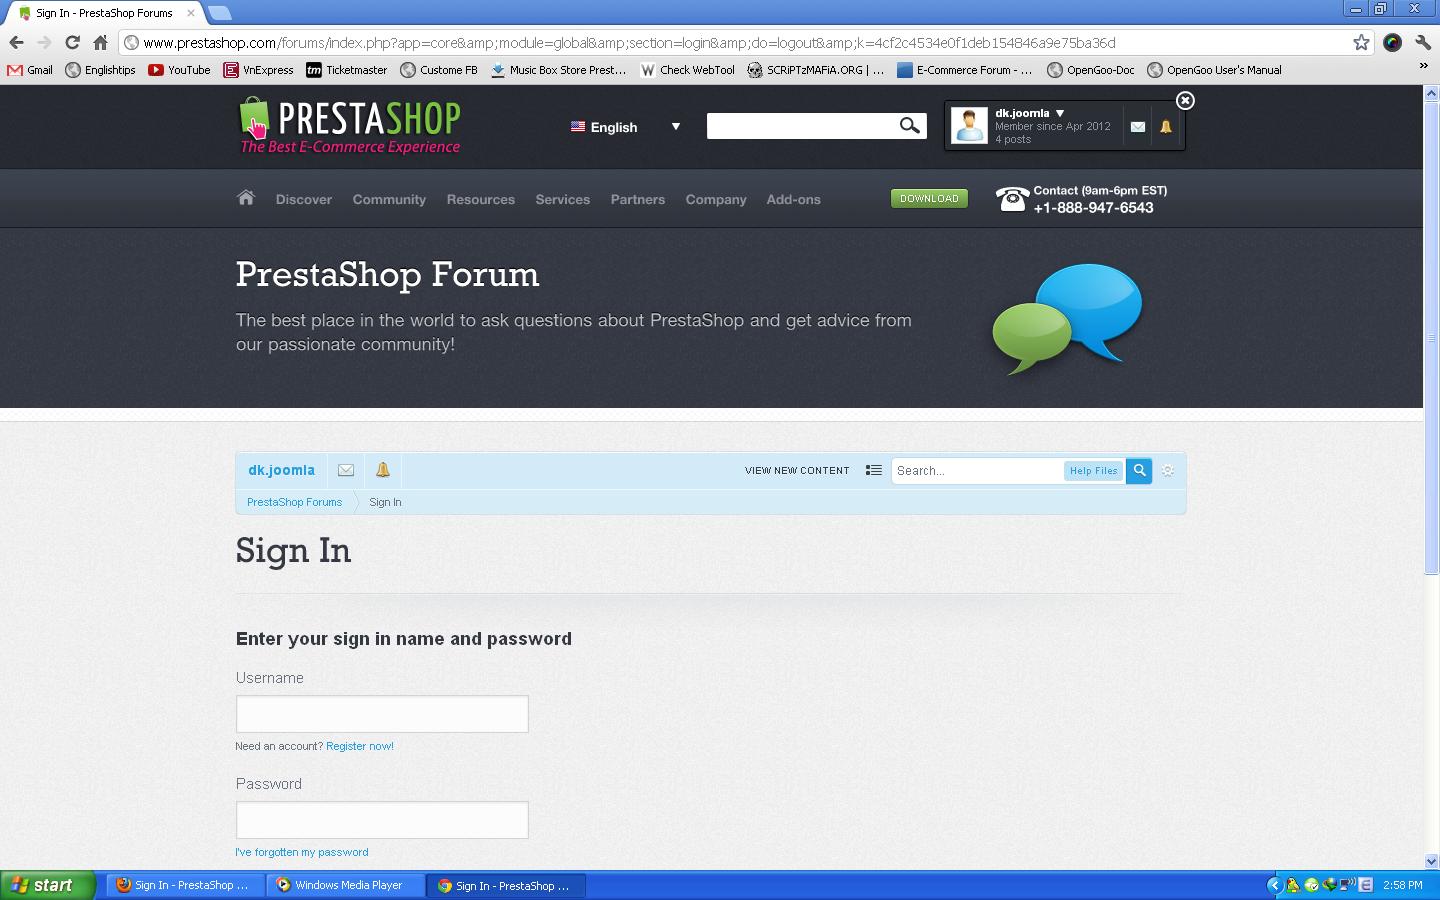Show more bookmarks with the chevron
The height and width of the screenshot is (900, 1440).
[1423, 67]
